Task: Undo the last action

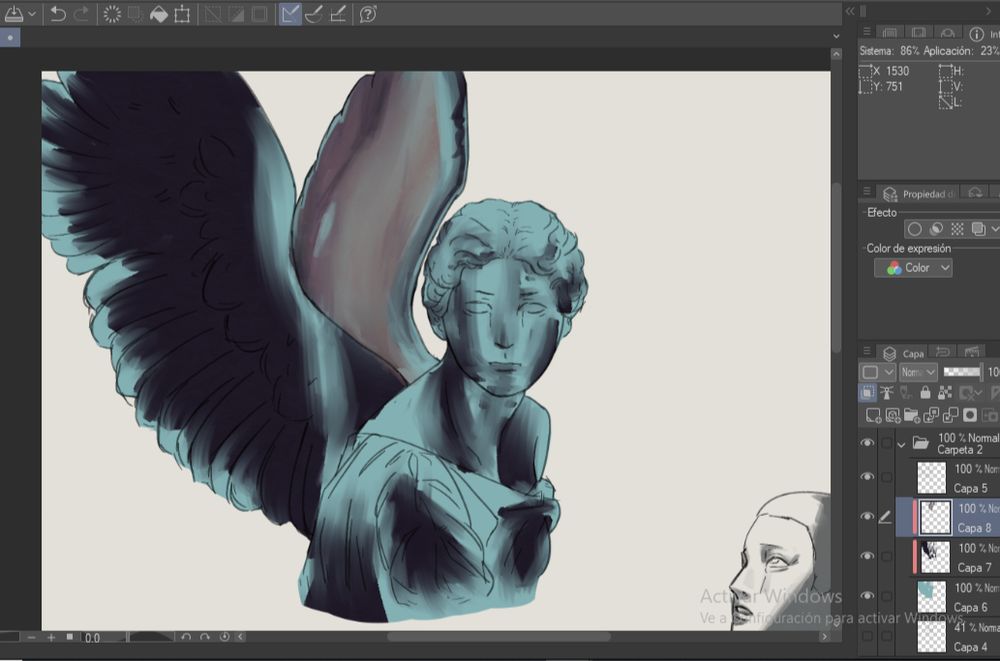Action: click(x=57, y=14)
